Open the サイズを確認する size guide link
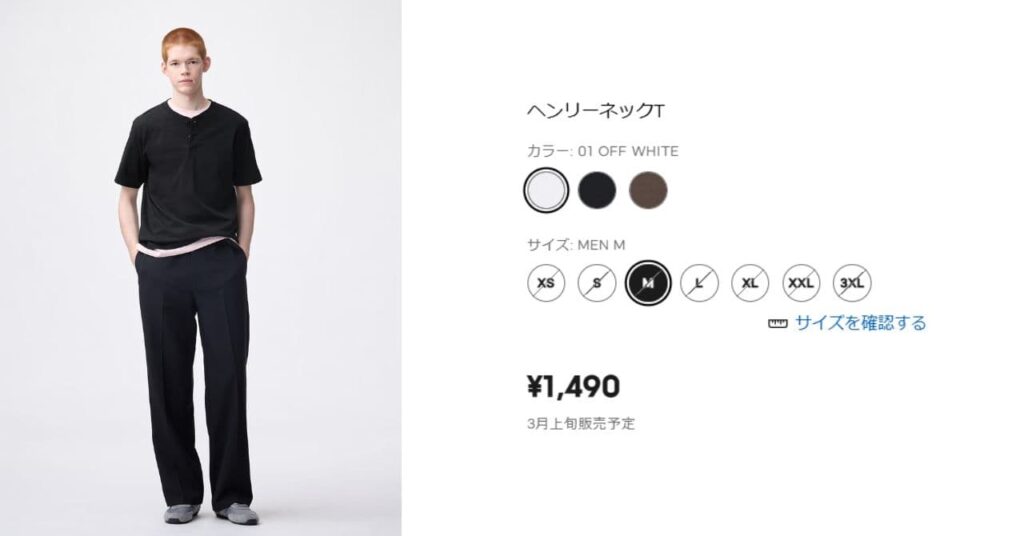 [860, 323]
